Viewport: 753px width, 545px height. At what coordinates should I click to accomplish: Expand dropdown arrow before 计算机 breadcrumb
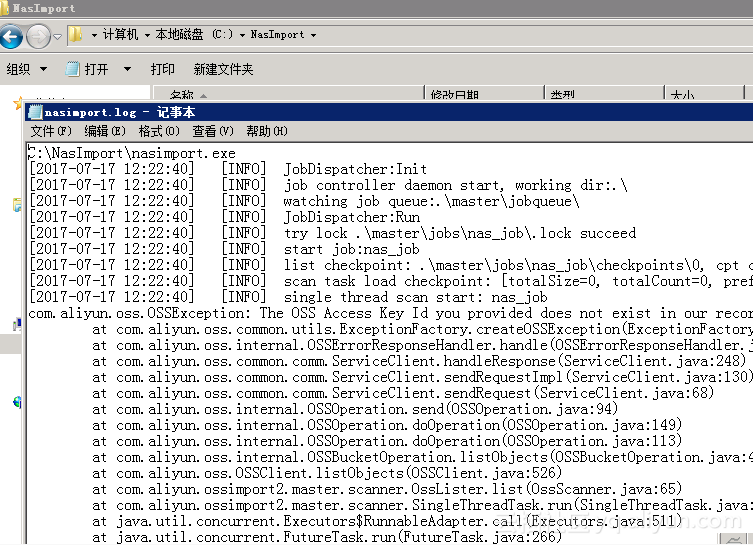94,35
